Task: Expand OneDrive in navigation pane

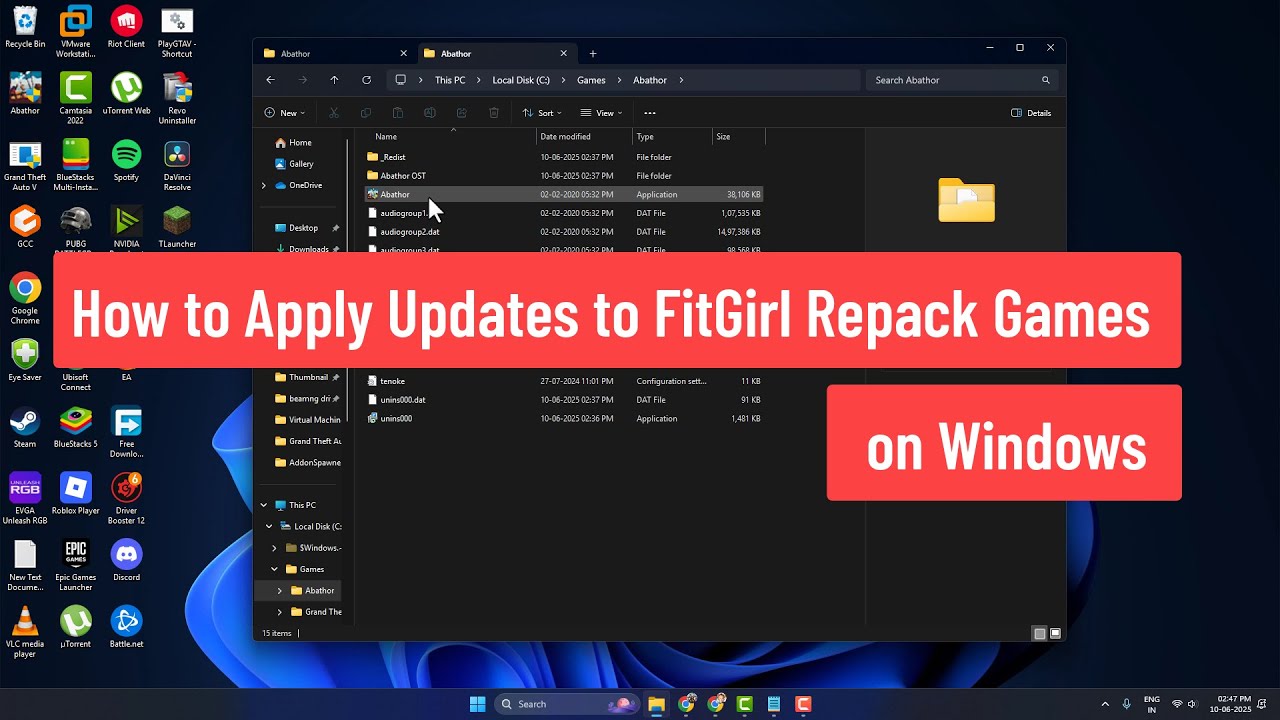Action: coord(264,185)
